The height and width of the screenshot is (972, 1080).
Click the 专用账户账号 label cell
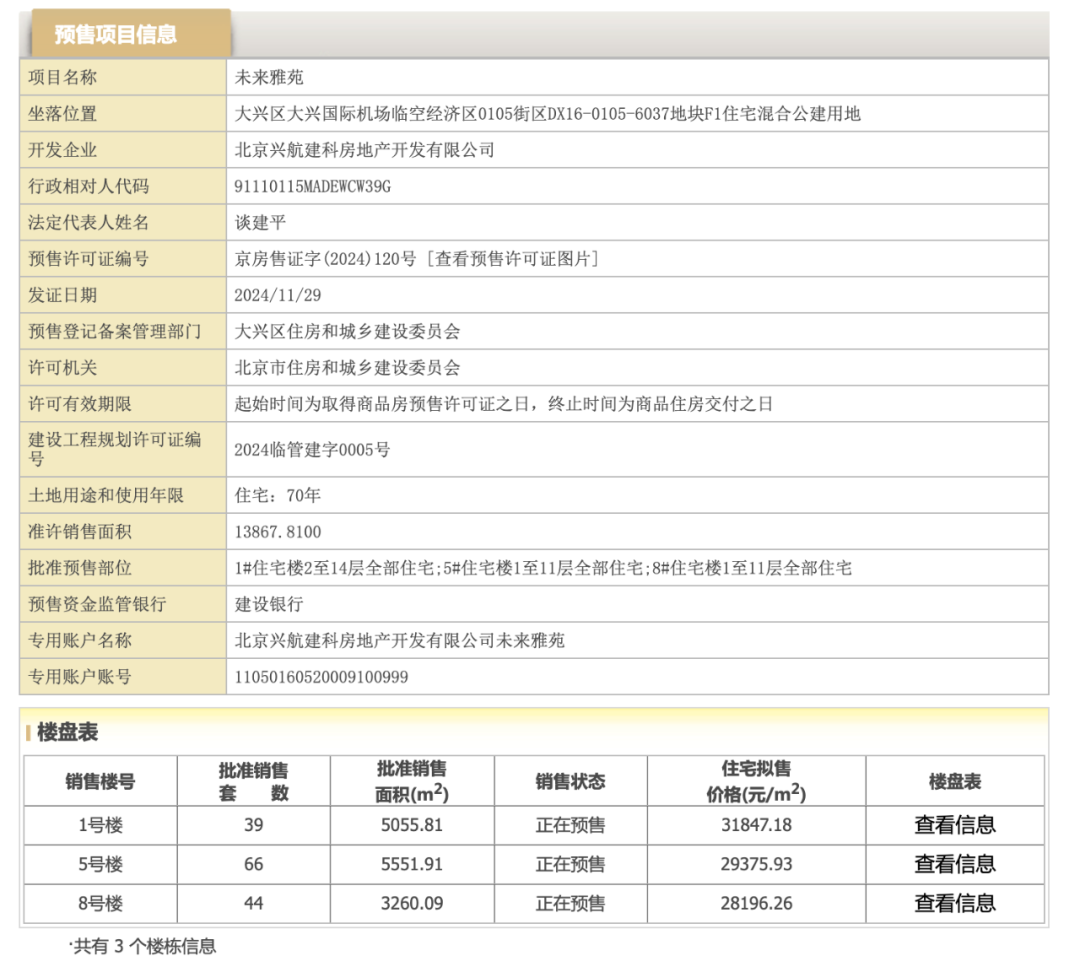[x=123, y=677]
